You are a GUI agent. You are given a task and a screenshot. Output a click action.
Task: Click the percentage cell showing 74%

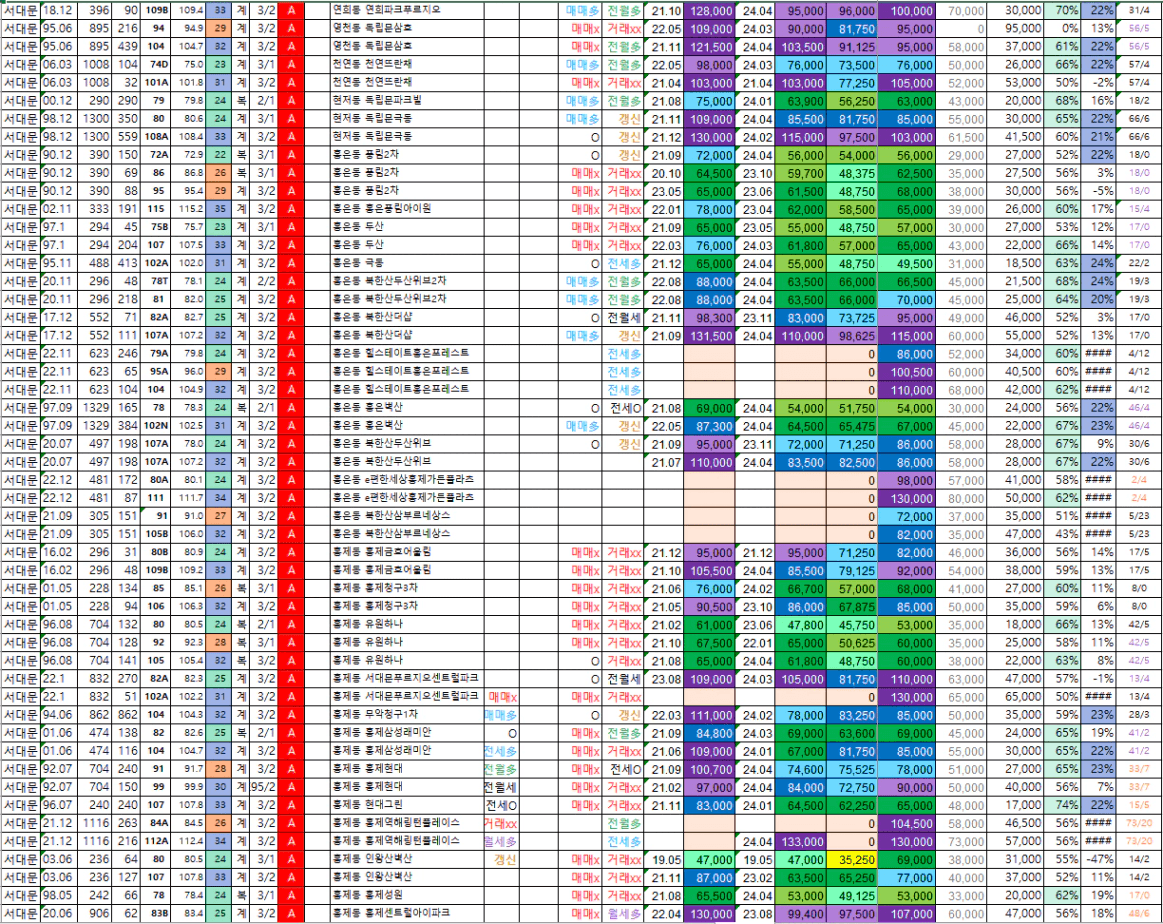click(x=1062, y=805)
